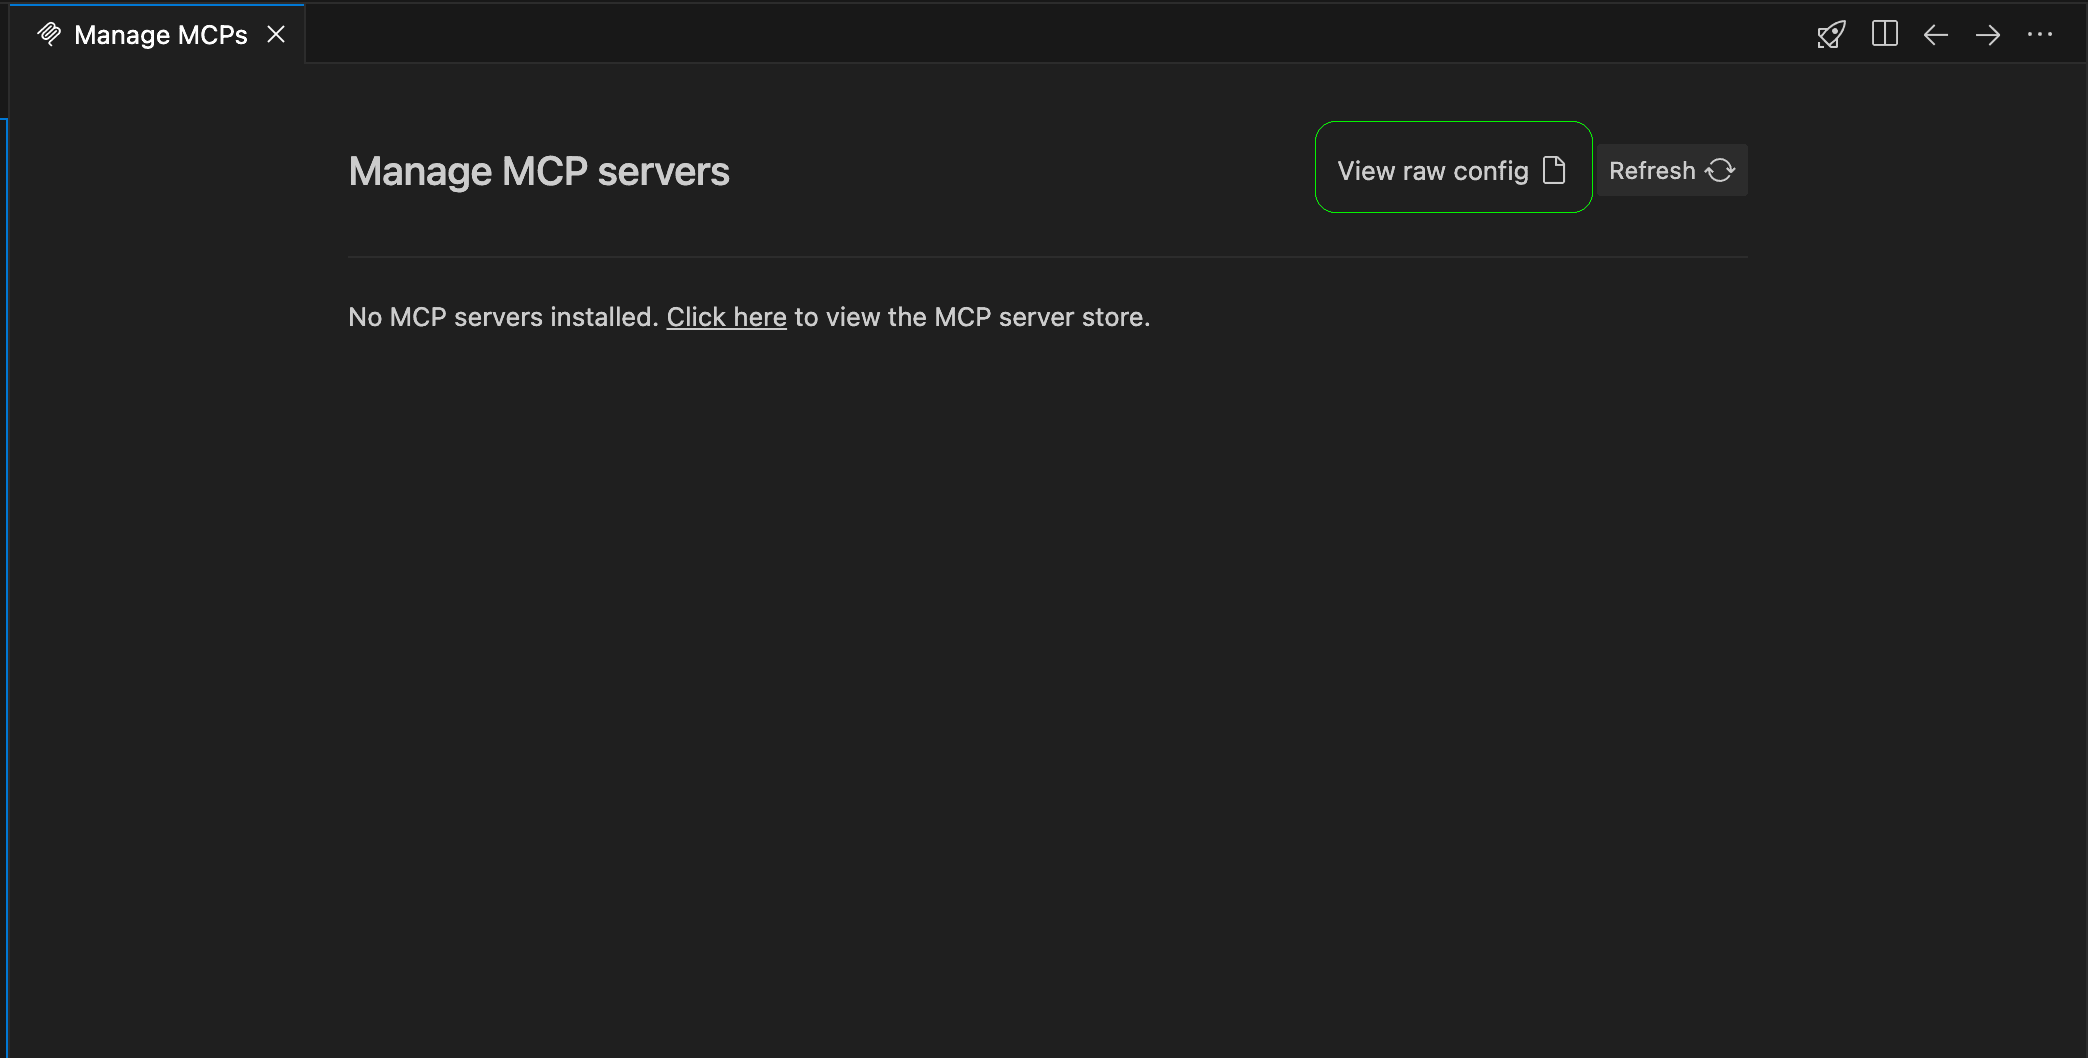Go forward using the right arrow
The width and height of the screenshot is (2088, 1058).
click(x=1988, y=35)
